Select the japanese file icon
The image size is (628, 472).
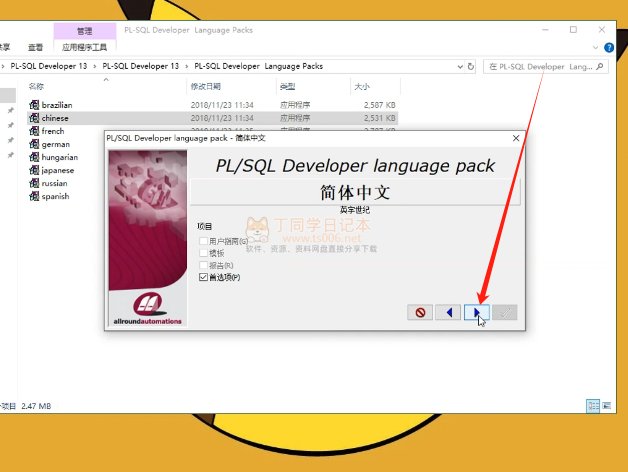[x=34, y=170]
